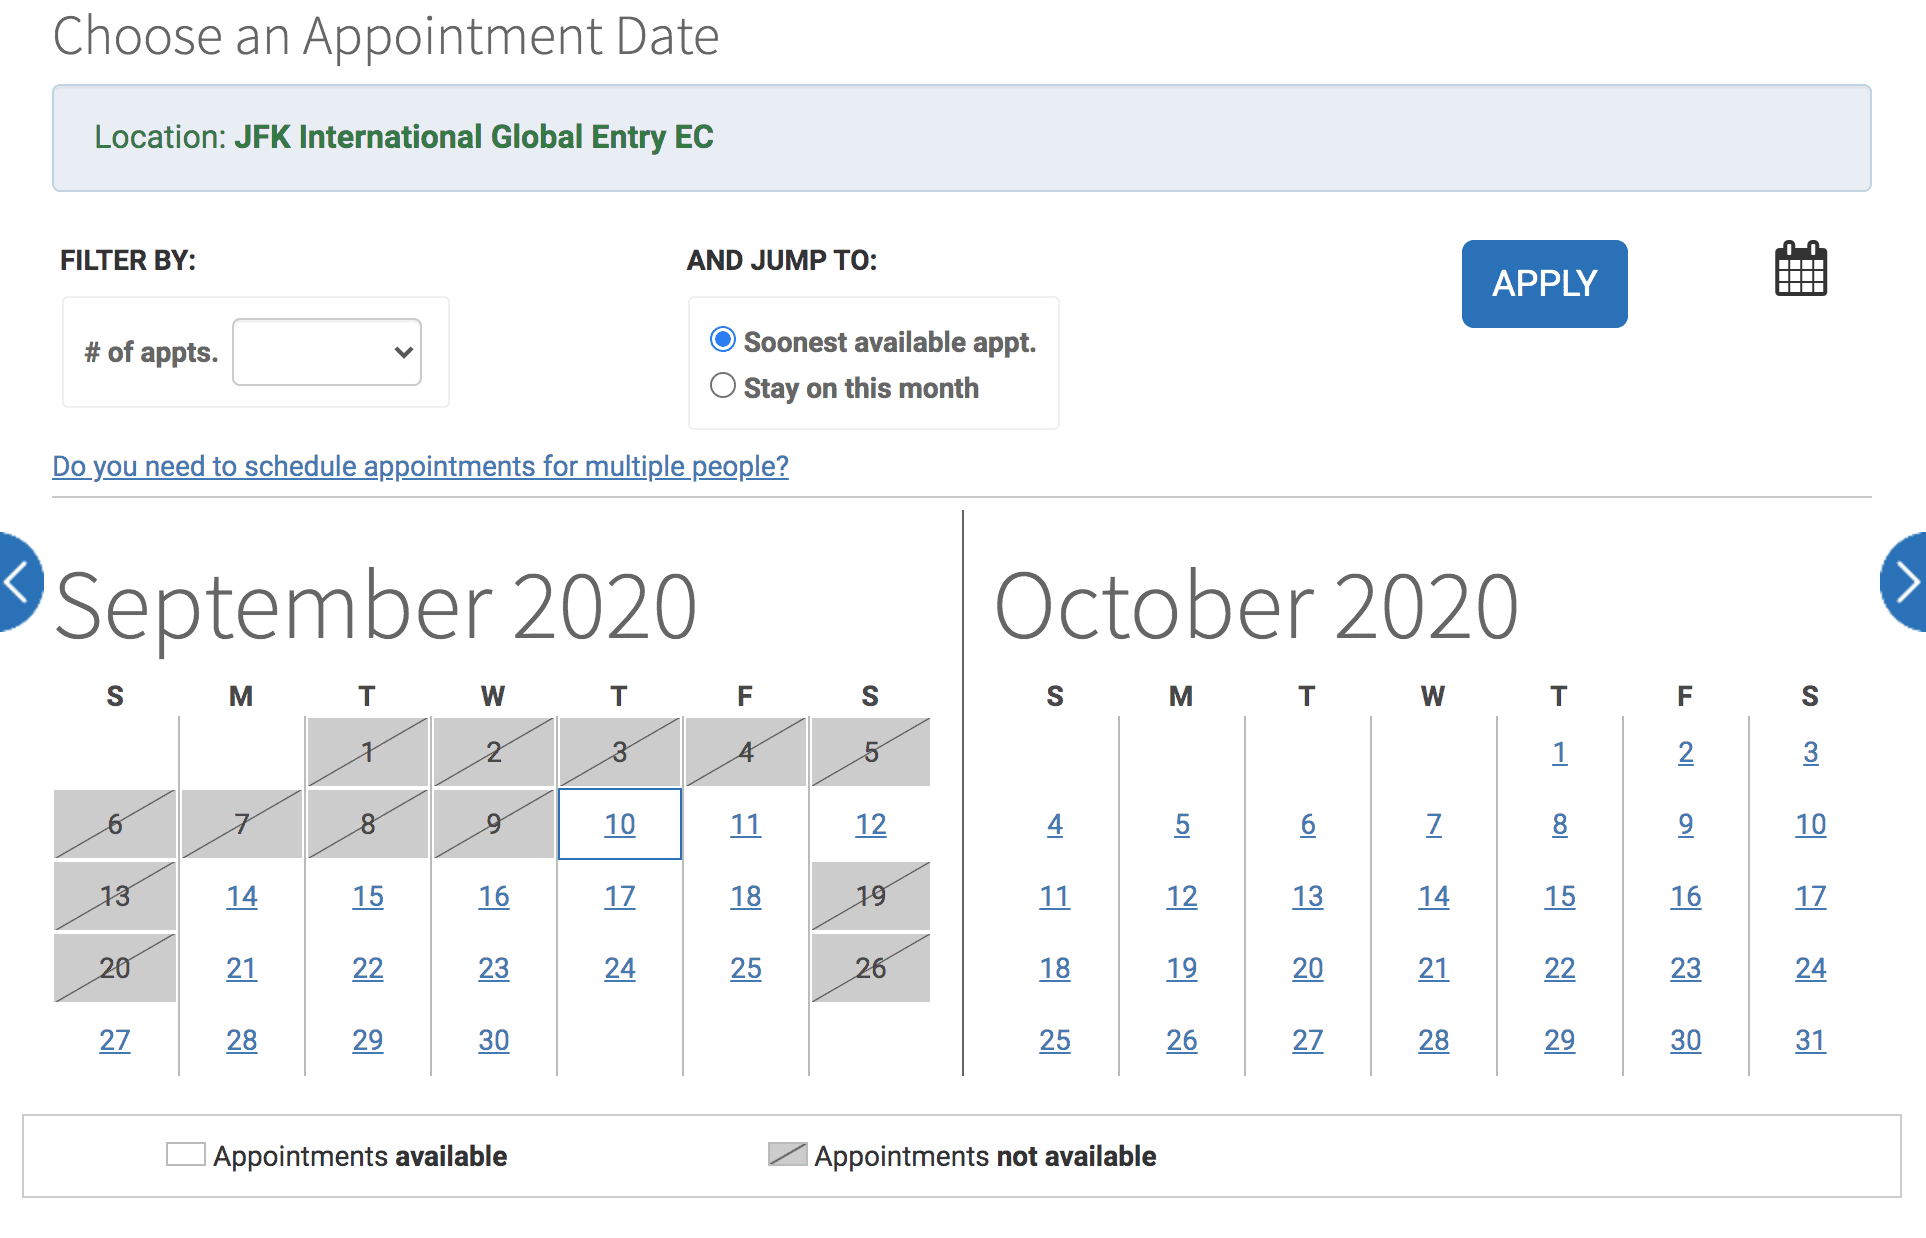Navigate to previous month using left chevron
Image resolution: width=1926 pixels, height=1238 pixels.
pos(14,583)
